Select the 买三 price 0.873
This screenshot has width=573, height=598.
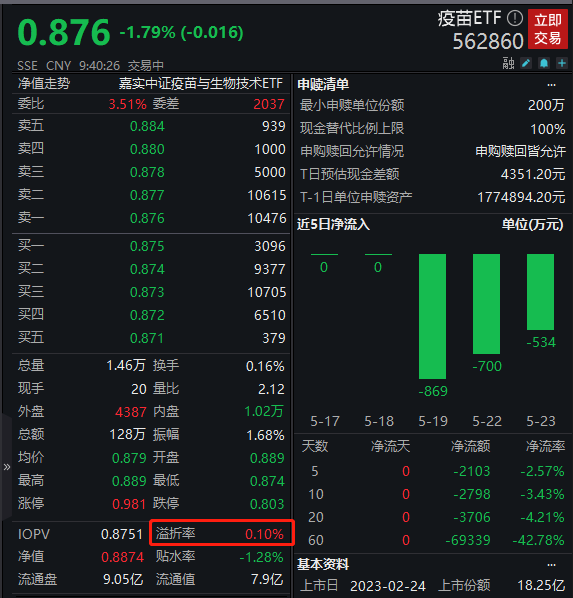click(147, 292)
